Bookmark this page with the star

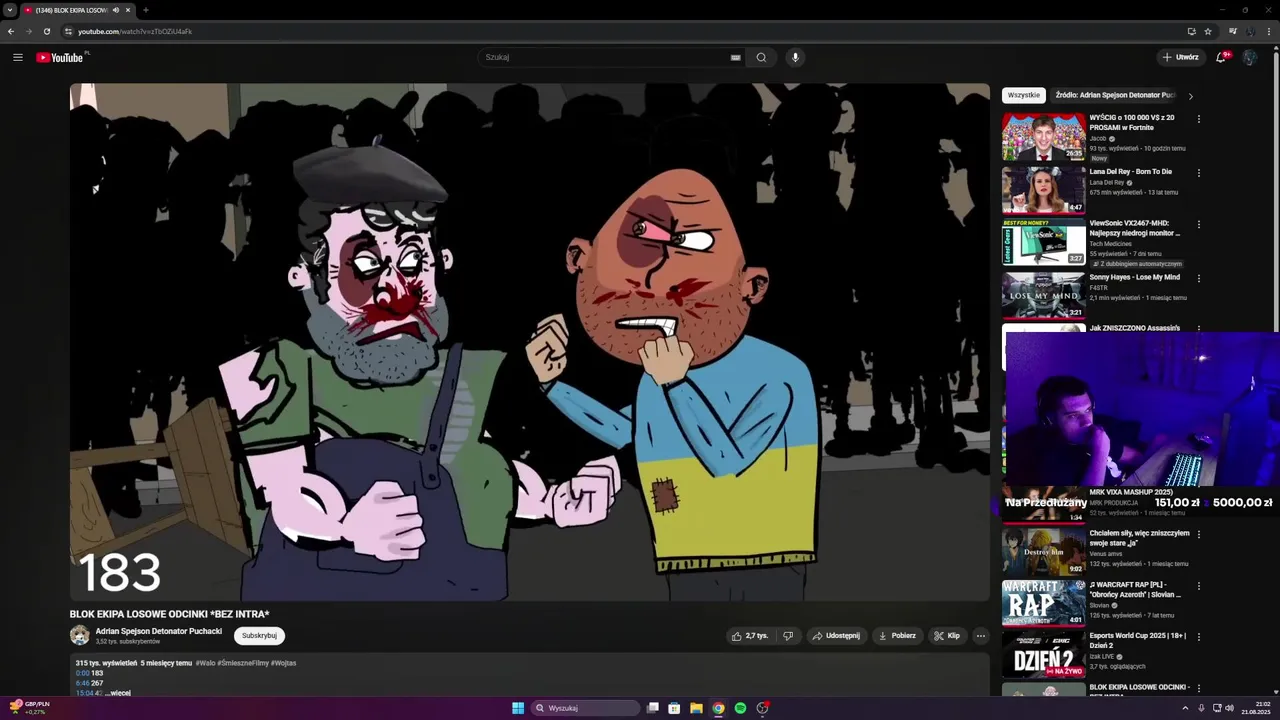tap(1208, 31)
